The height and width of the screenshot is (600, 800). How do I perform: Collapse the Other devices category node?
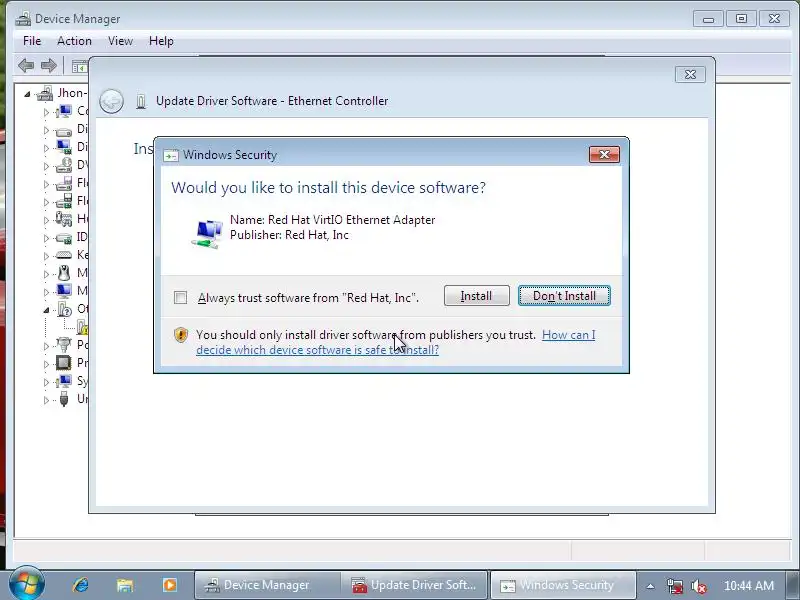46,310
